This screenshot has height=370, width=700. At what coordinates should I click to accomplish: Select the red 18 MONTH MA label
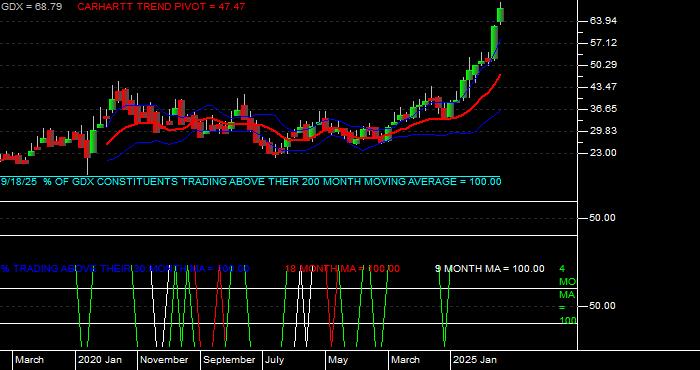(342, 269)
